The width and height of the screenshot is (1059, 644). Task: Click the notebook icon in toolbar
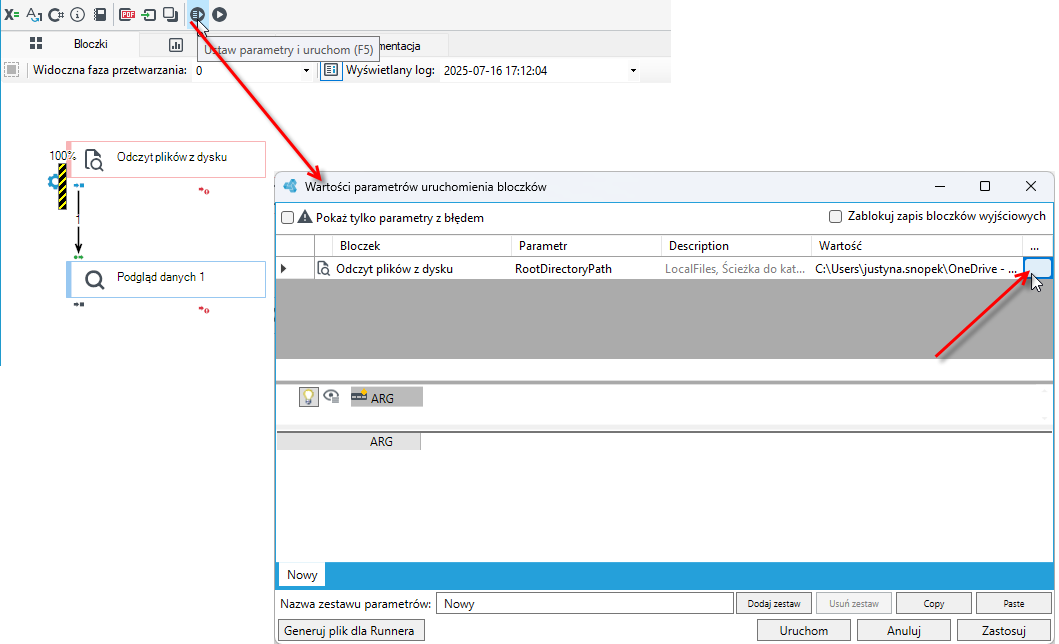(99, 14)
